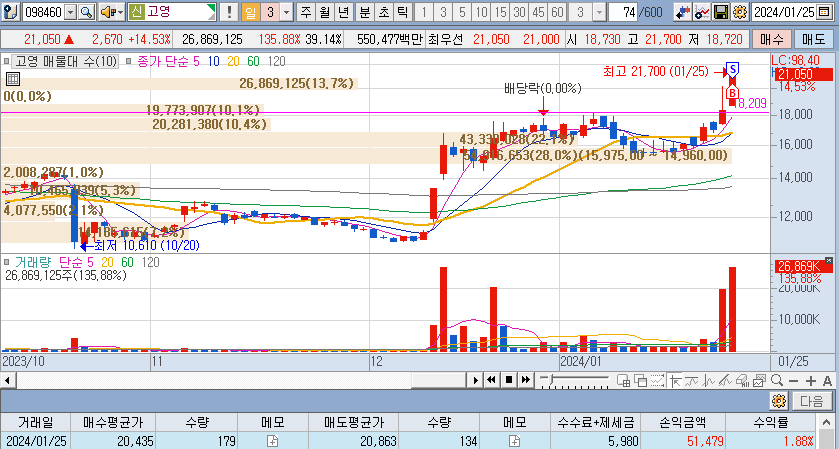839x449 pixels.
Task: Click the 2024/01/25 date field
Action: point(784,12)
